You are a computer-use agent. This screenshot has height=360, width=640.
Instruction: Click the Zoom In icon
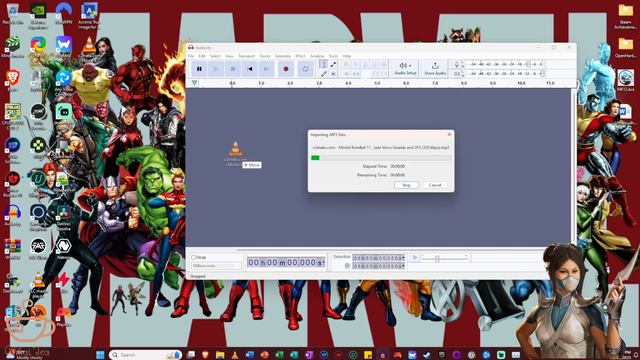[346, 64]
